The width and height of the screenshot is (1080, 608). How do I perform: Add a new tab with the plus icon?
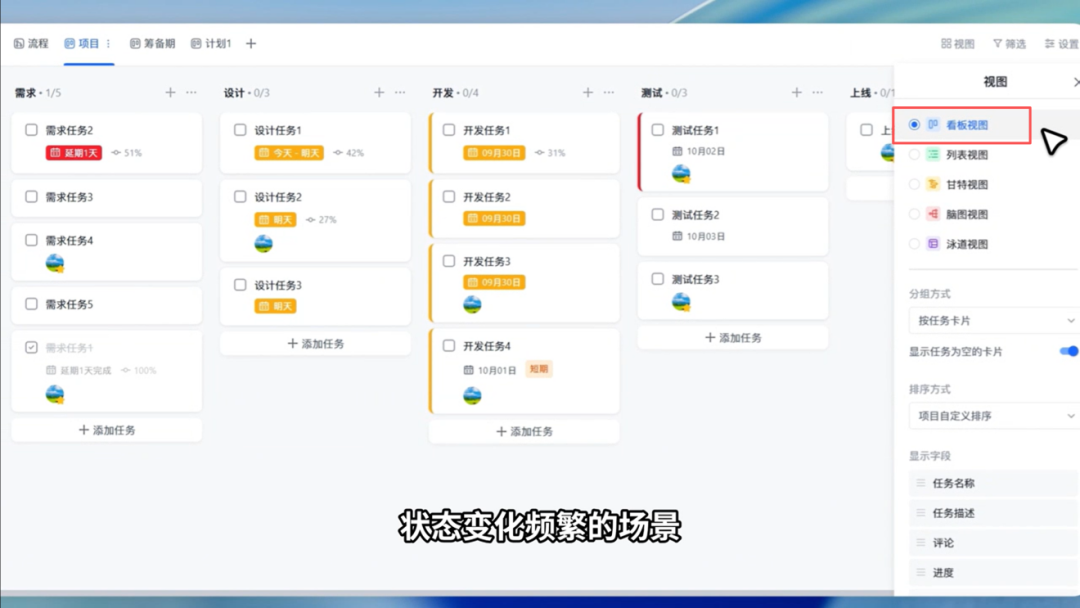click(251, 43)
